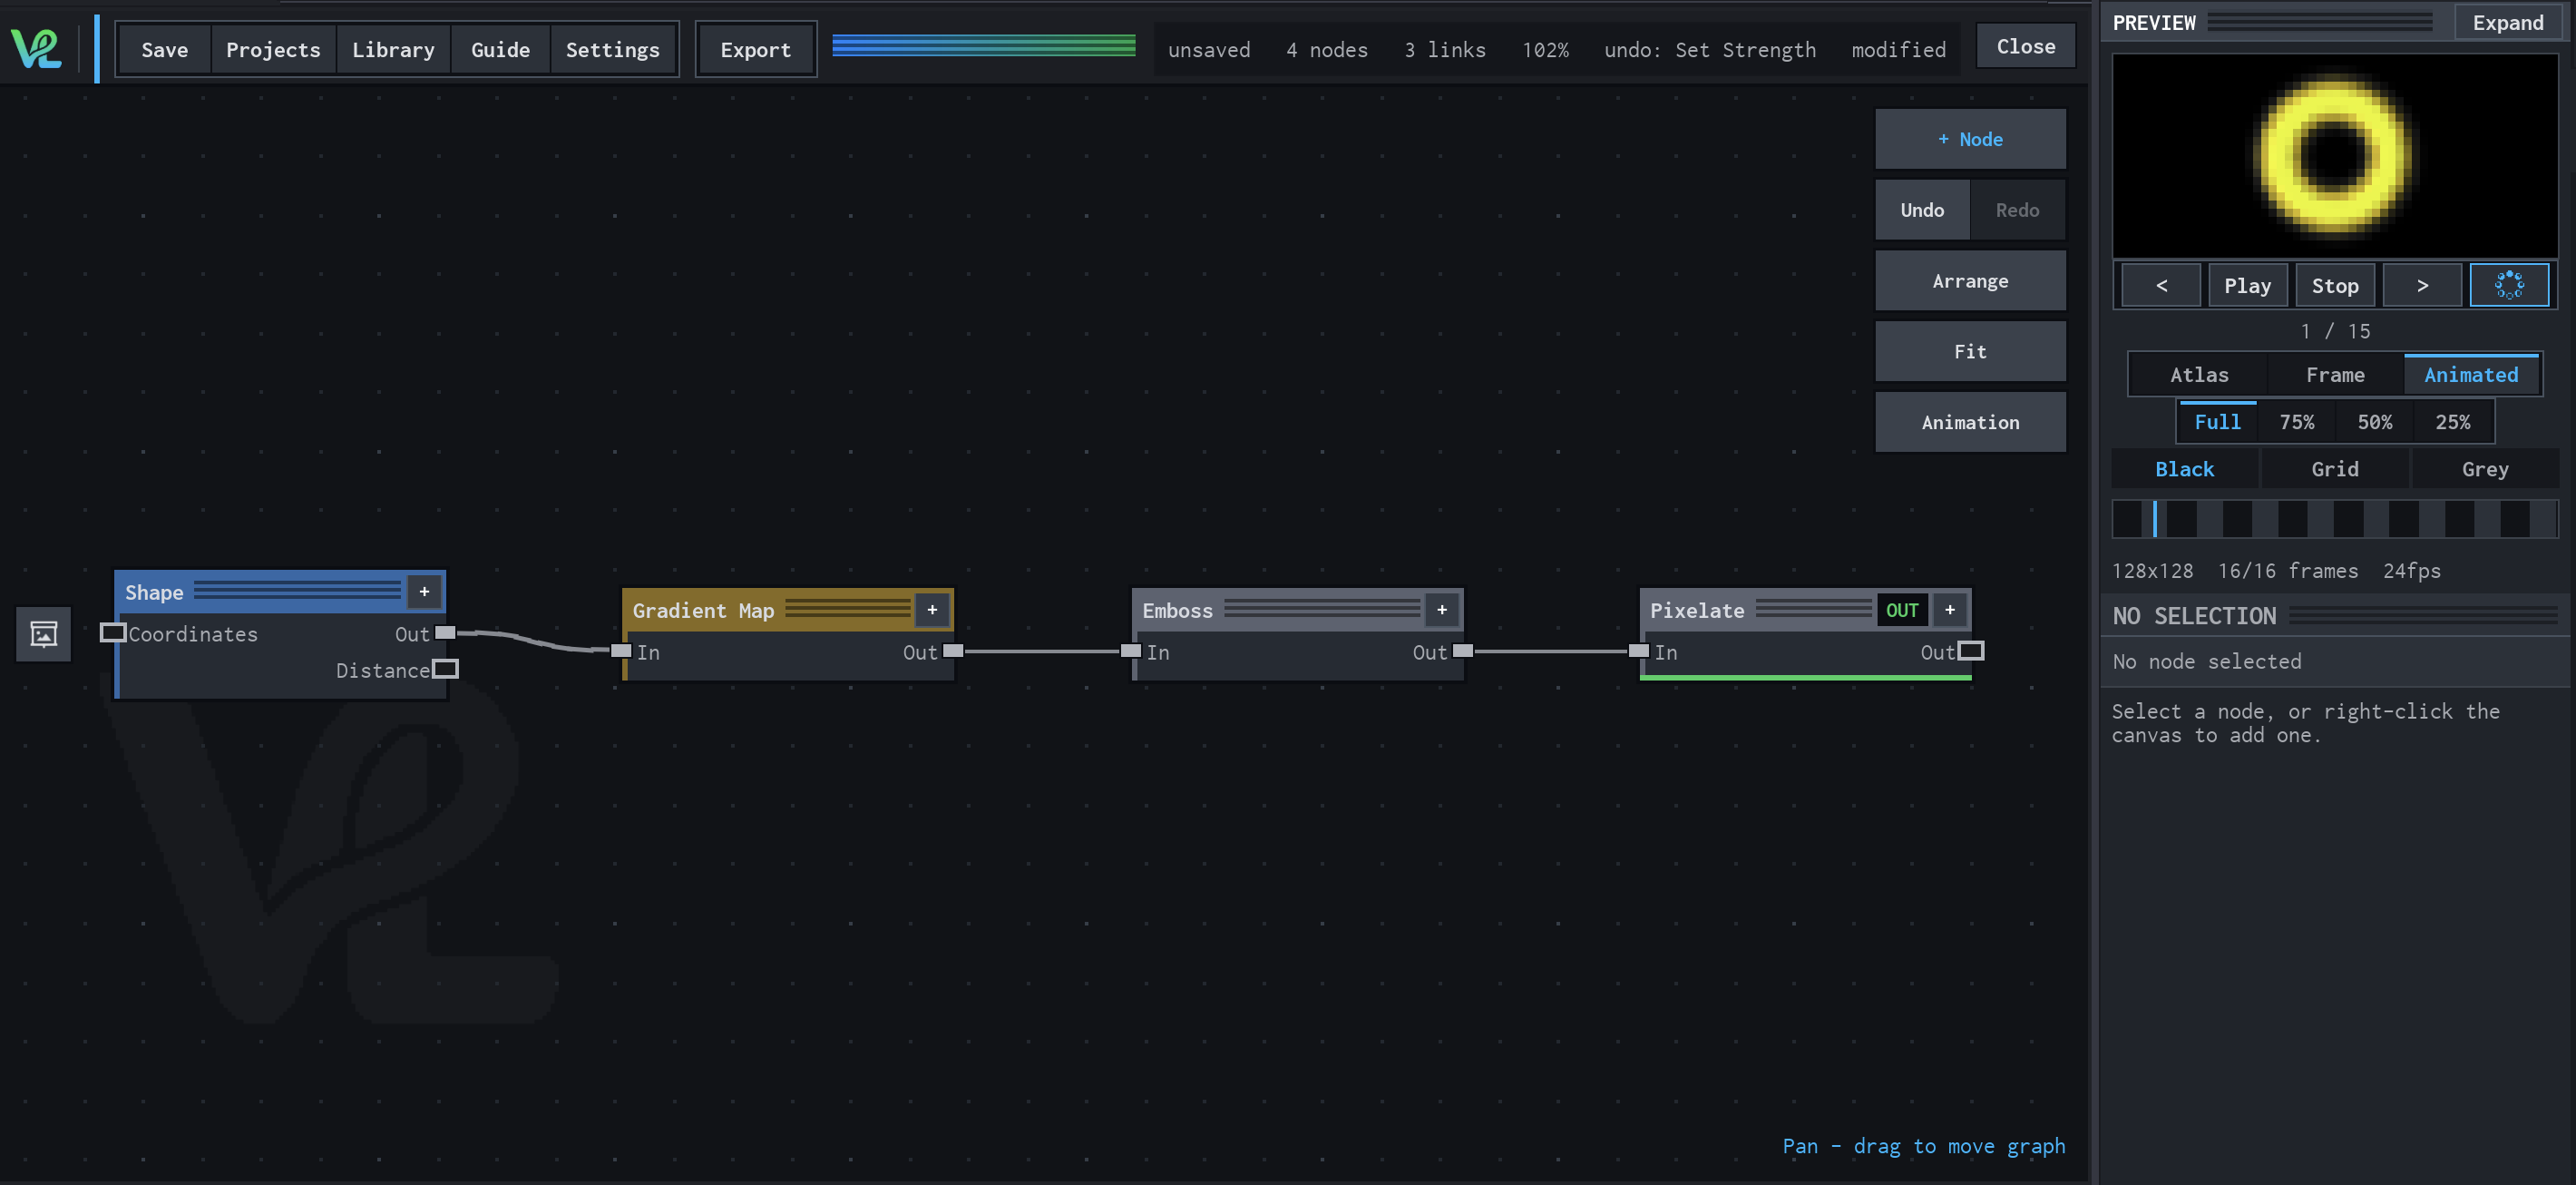Click the 102% zoom indicator
Viewport: 2576px width, 1185px height.
point(1544,49)
